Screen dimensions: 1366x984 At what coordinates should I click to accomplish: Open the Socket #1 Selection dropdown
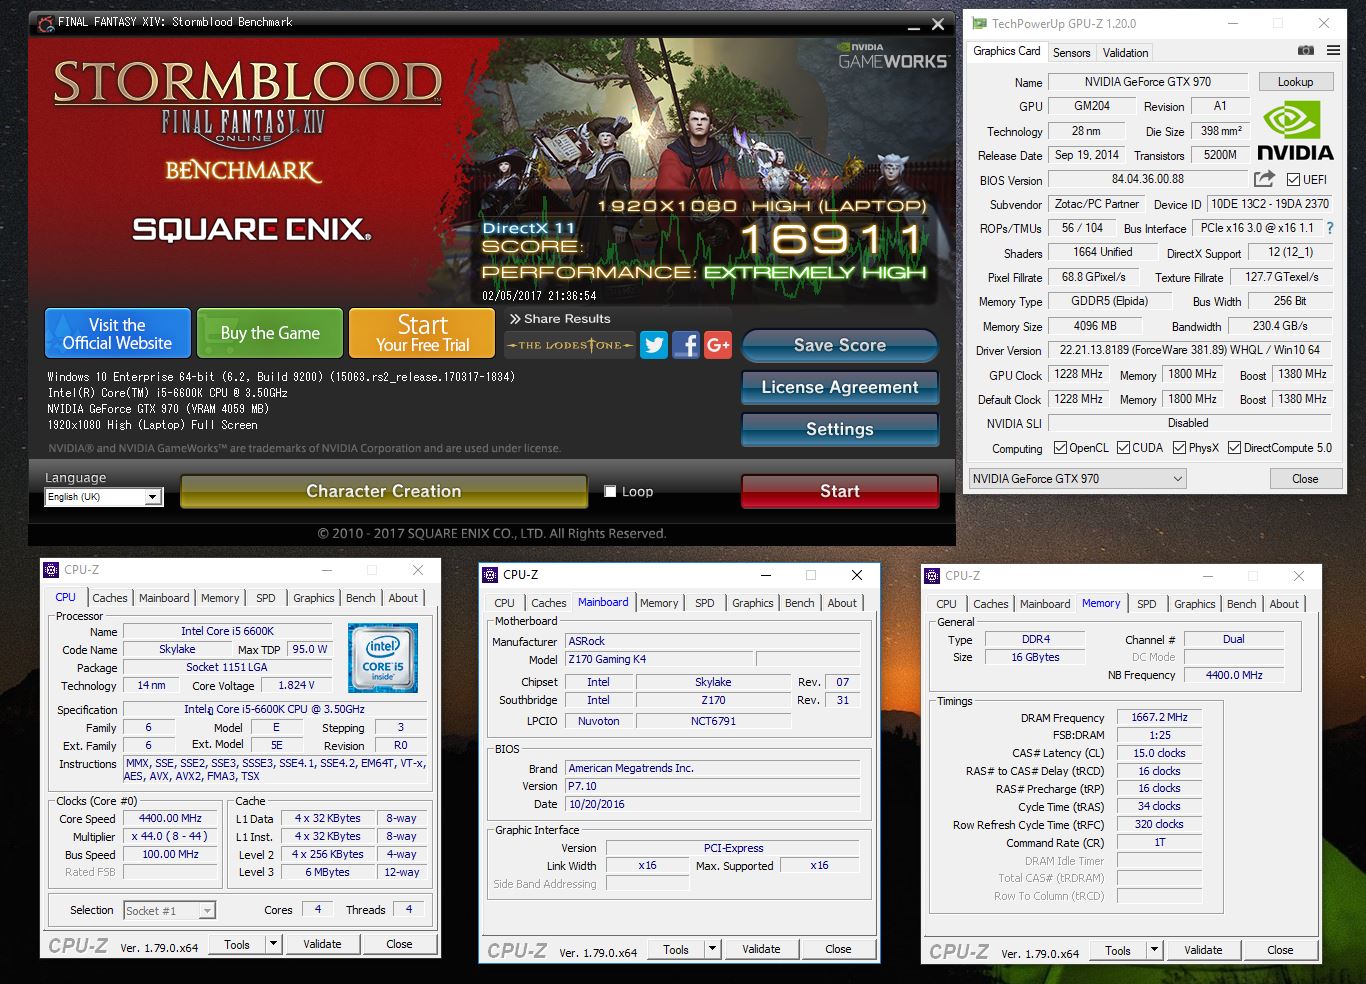pyautogui.click(x=169, y=910)
